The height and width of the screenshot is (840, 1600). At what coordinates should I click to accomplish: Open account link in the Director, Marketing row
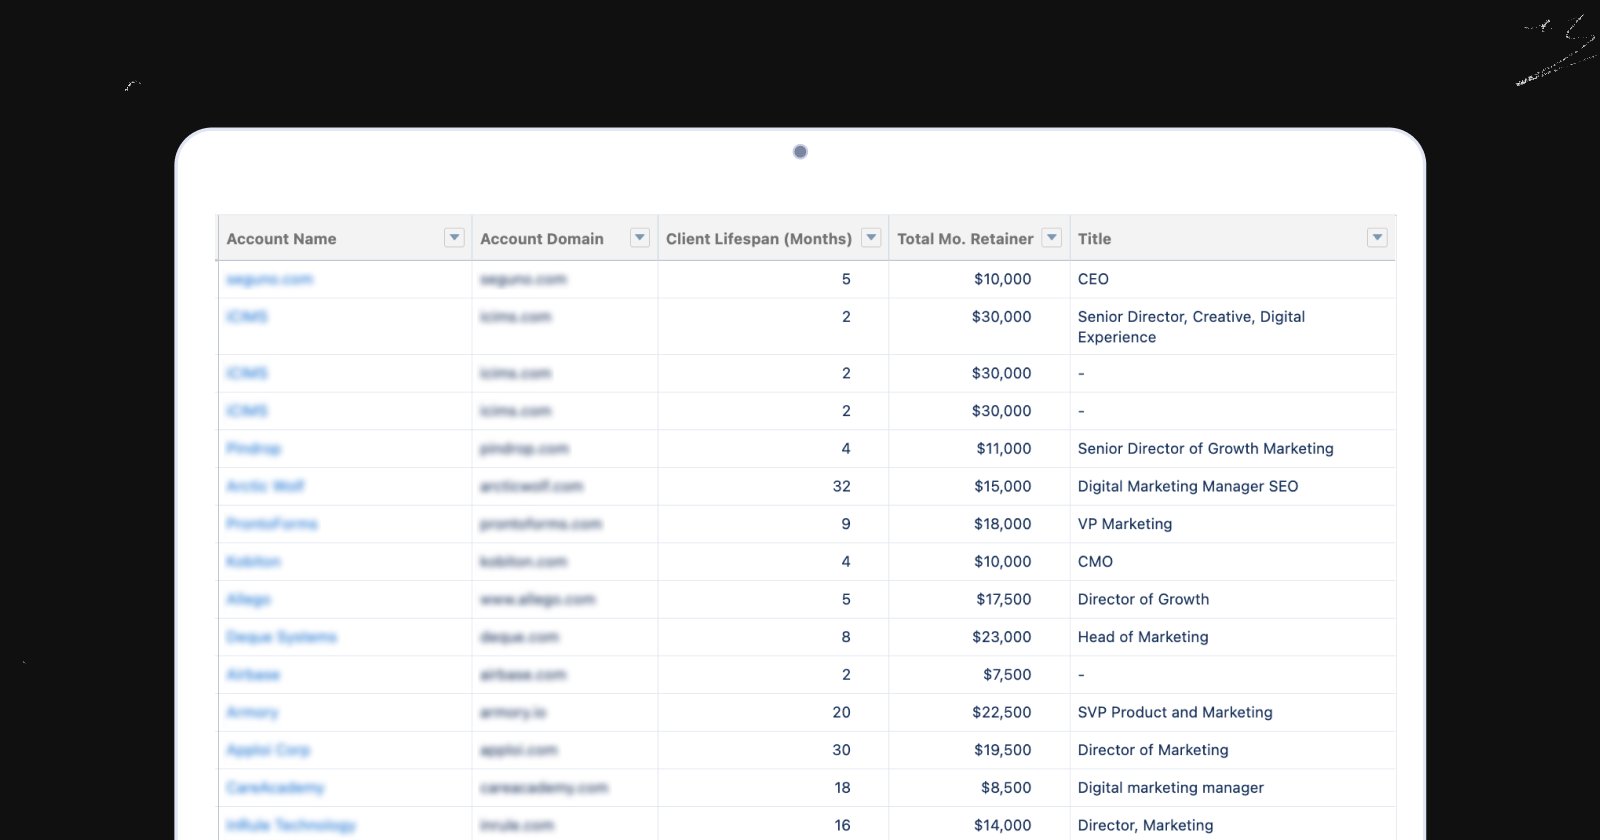(291, 825)
